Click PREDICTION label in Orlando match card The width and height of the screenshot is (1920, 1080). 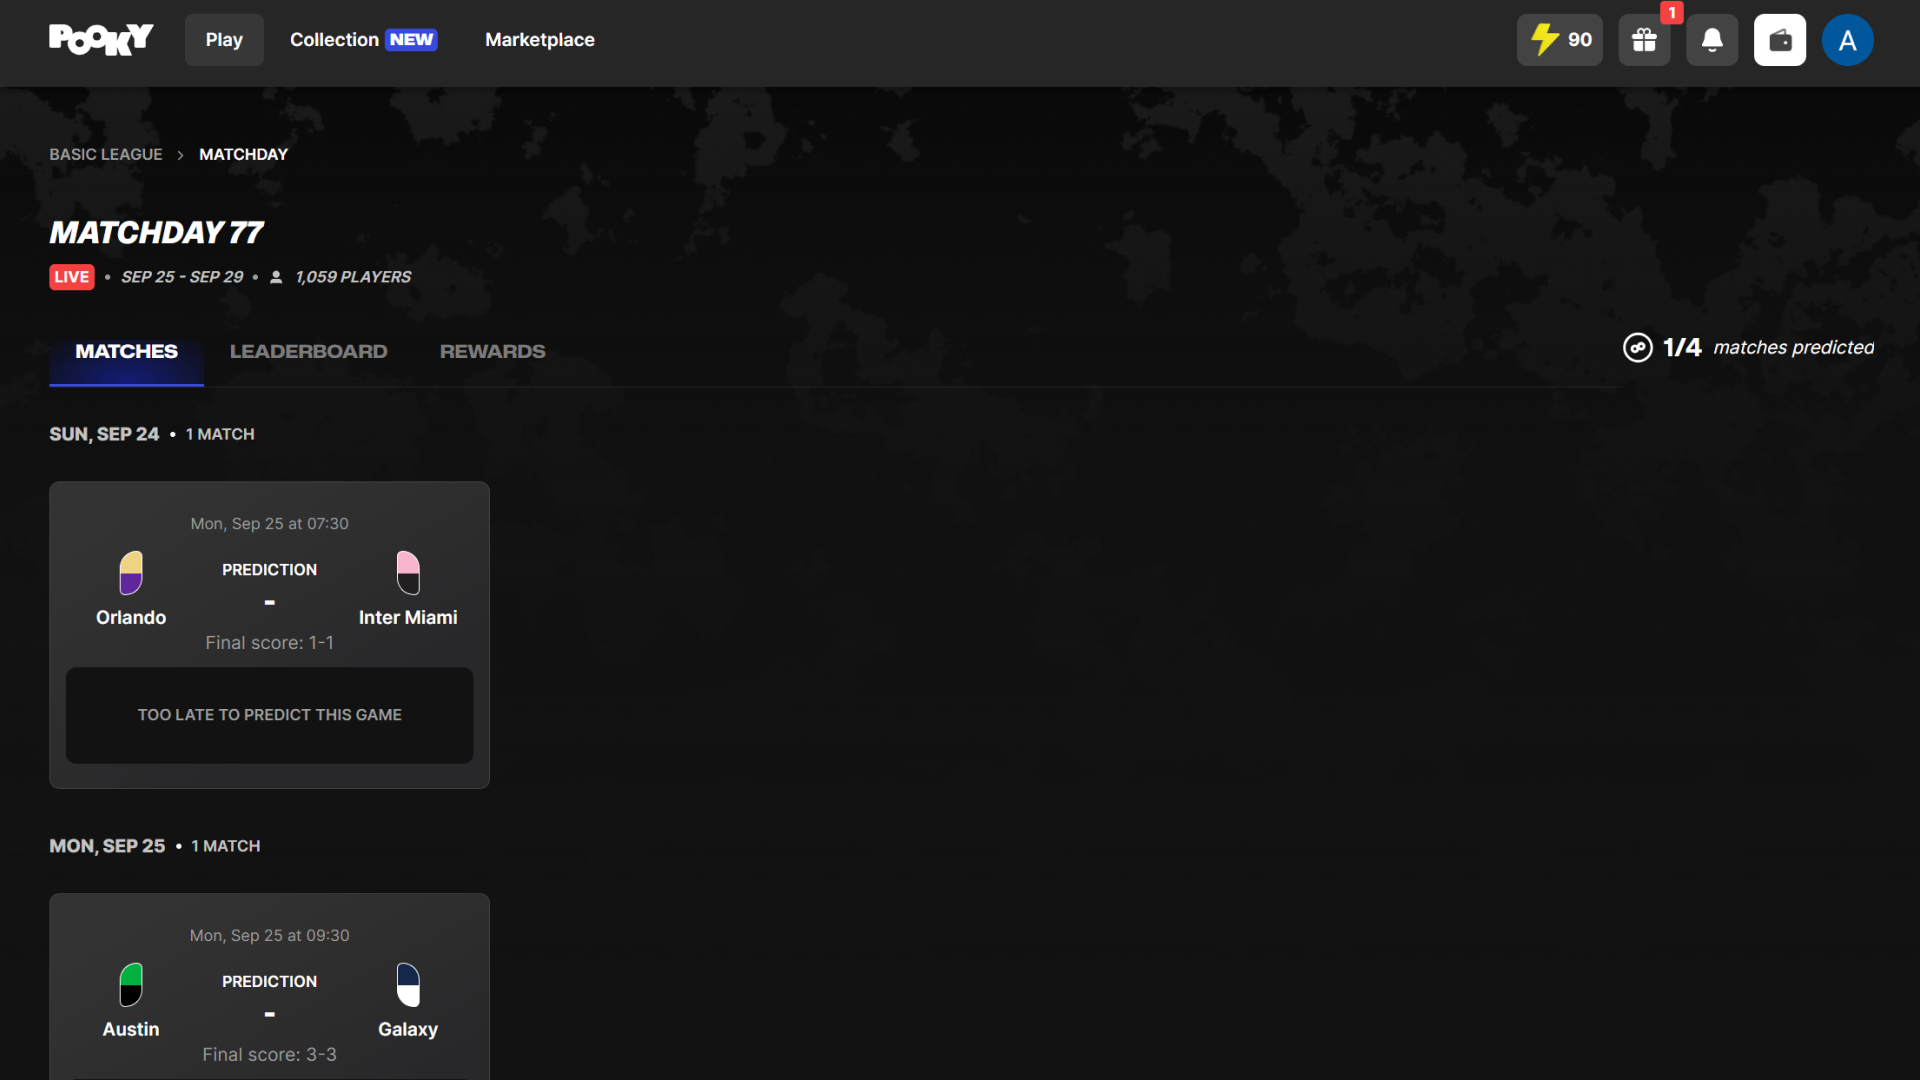pyautogui.click(x=269, y=570)
